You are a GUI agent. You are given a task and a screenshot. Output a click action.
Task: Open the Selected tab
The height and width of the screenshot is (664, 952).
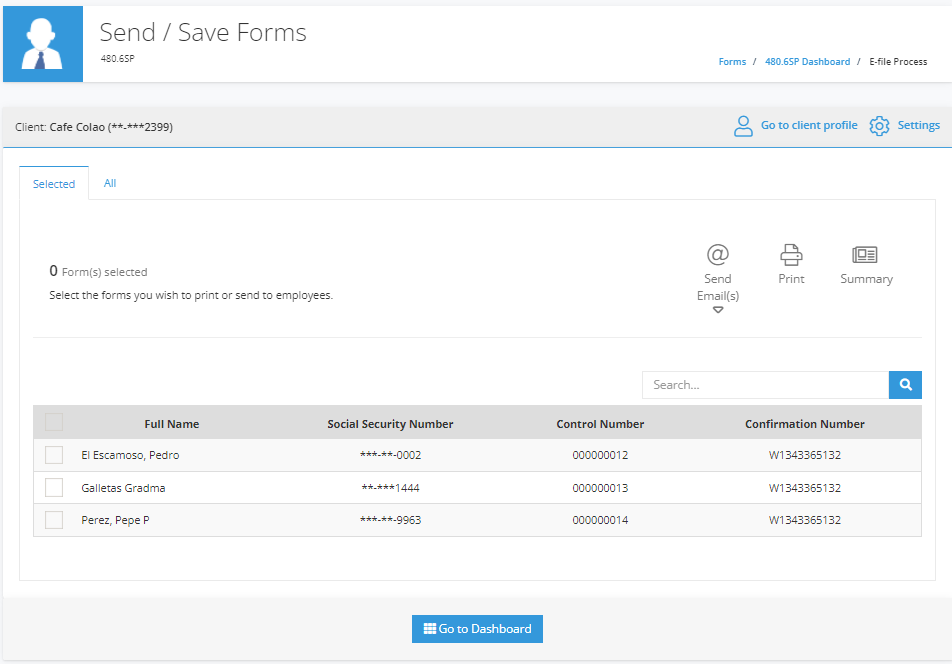pos(54,183)
